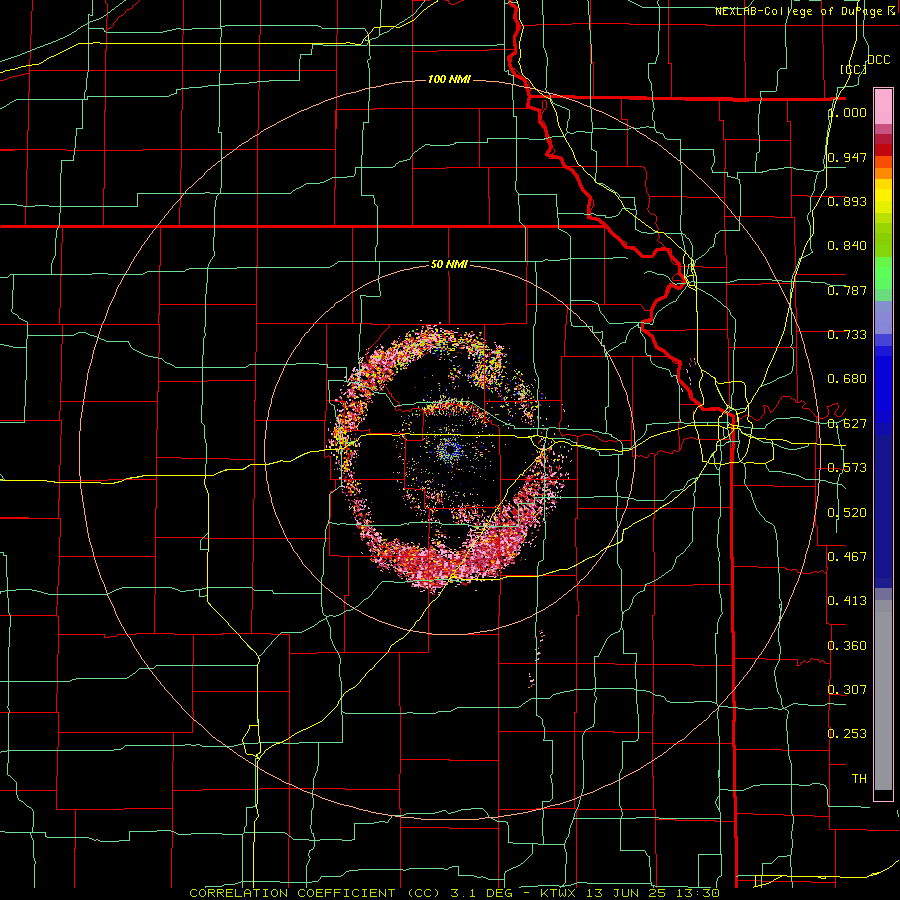Click the 0.787 legend value

click(847, 290)
